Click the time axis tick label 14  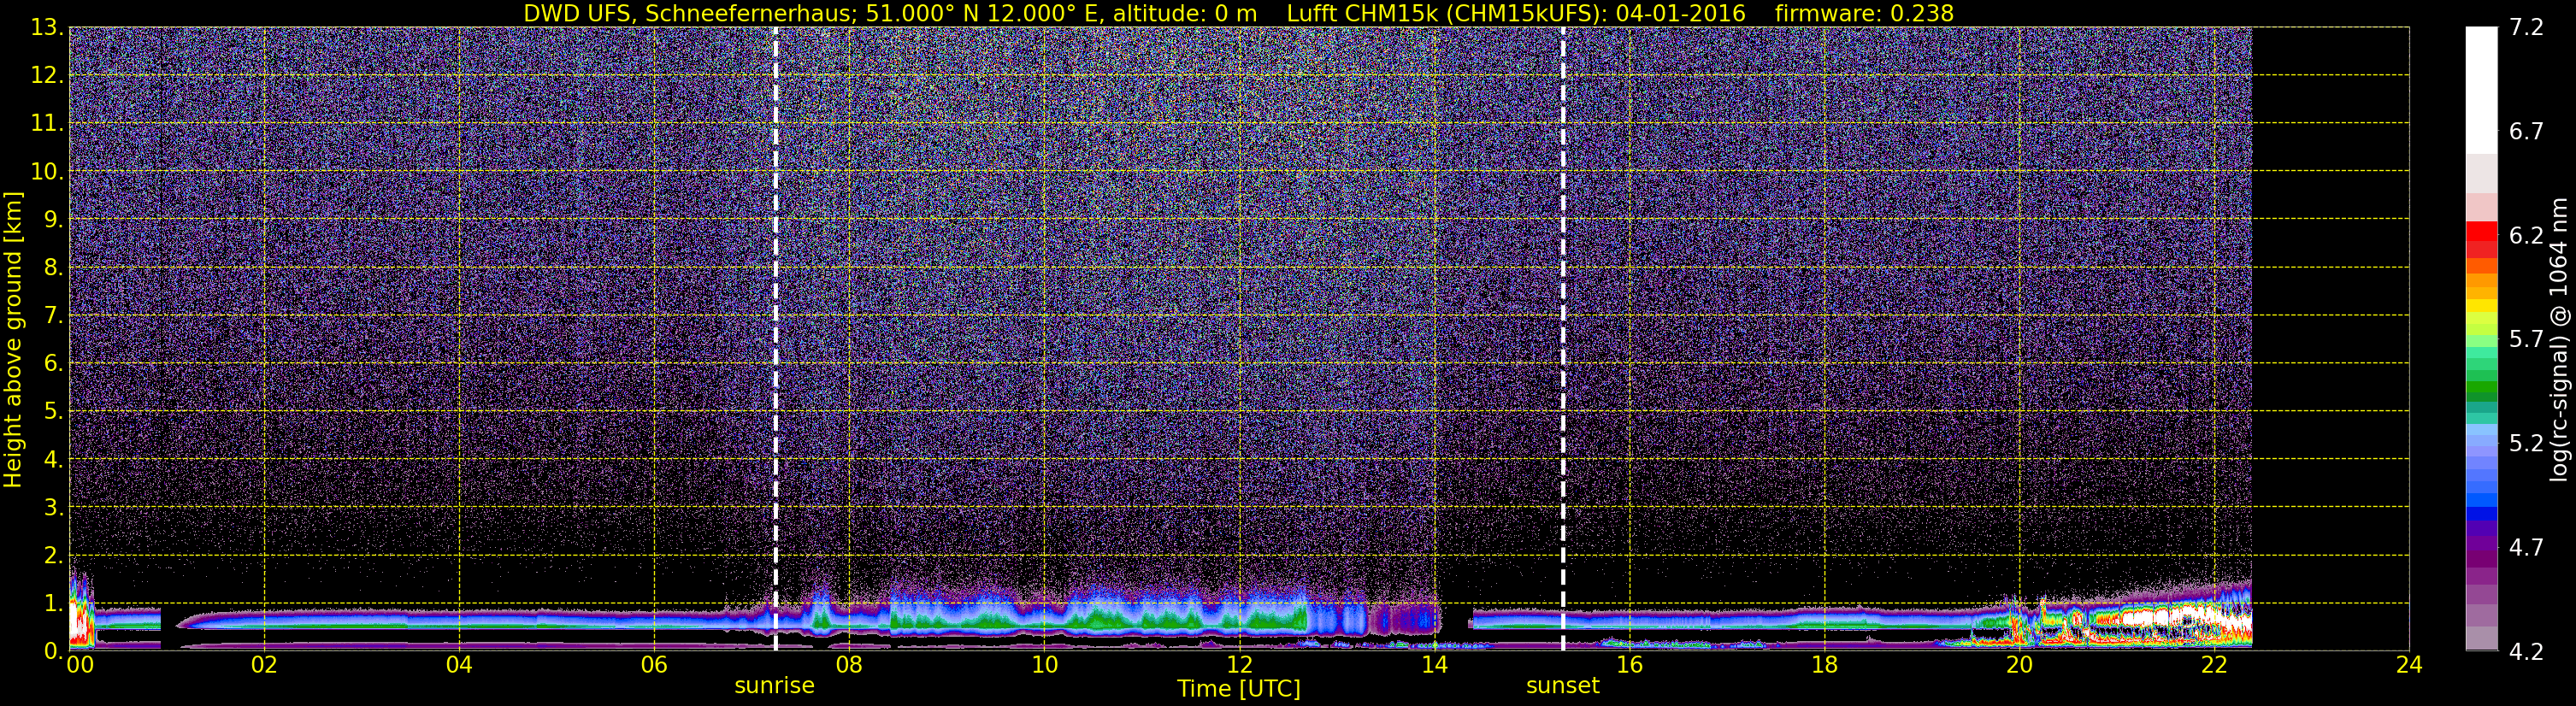coord(1434,665)
